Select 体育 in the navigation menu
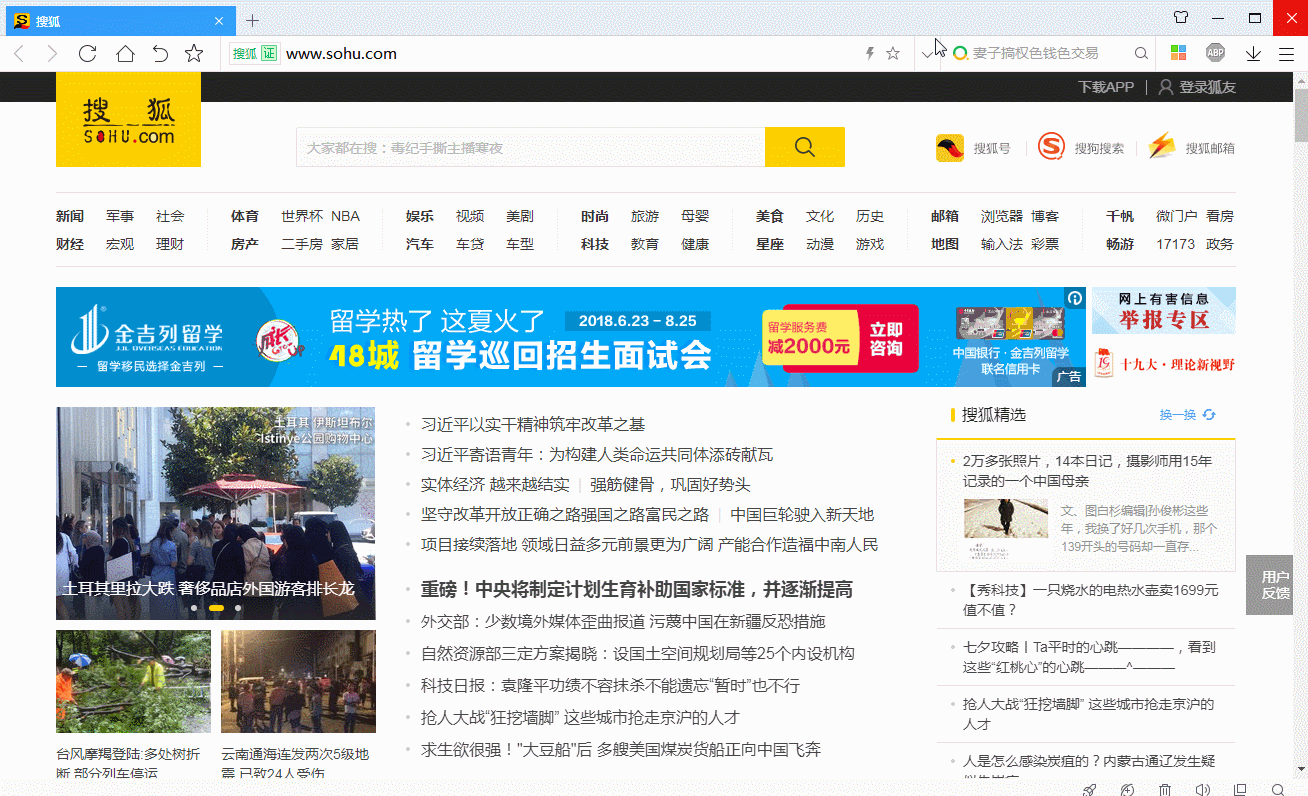1308x796 pixels. (x=244, y=216)
